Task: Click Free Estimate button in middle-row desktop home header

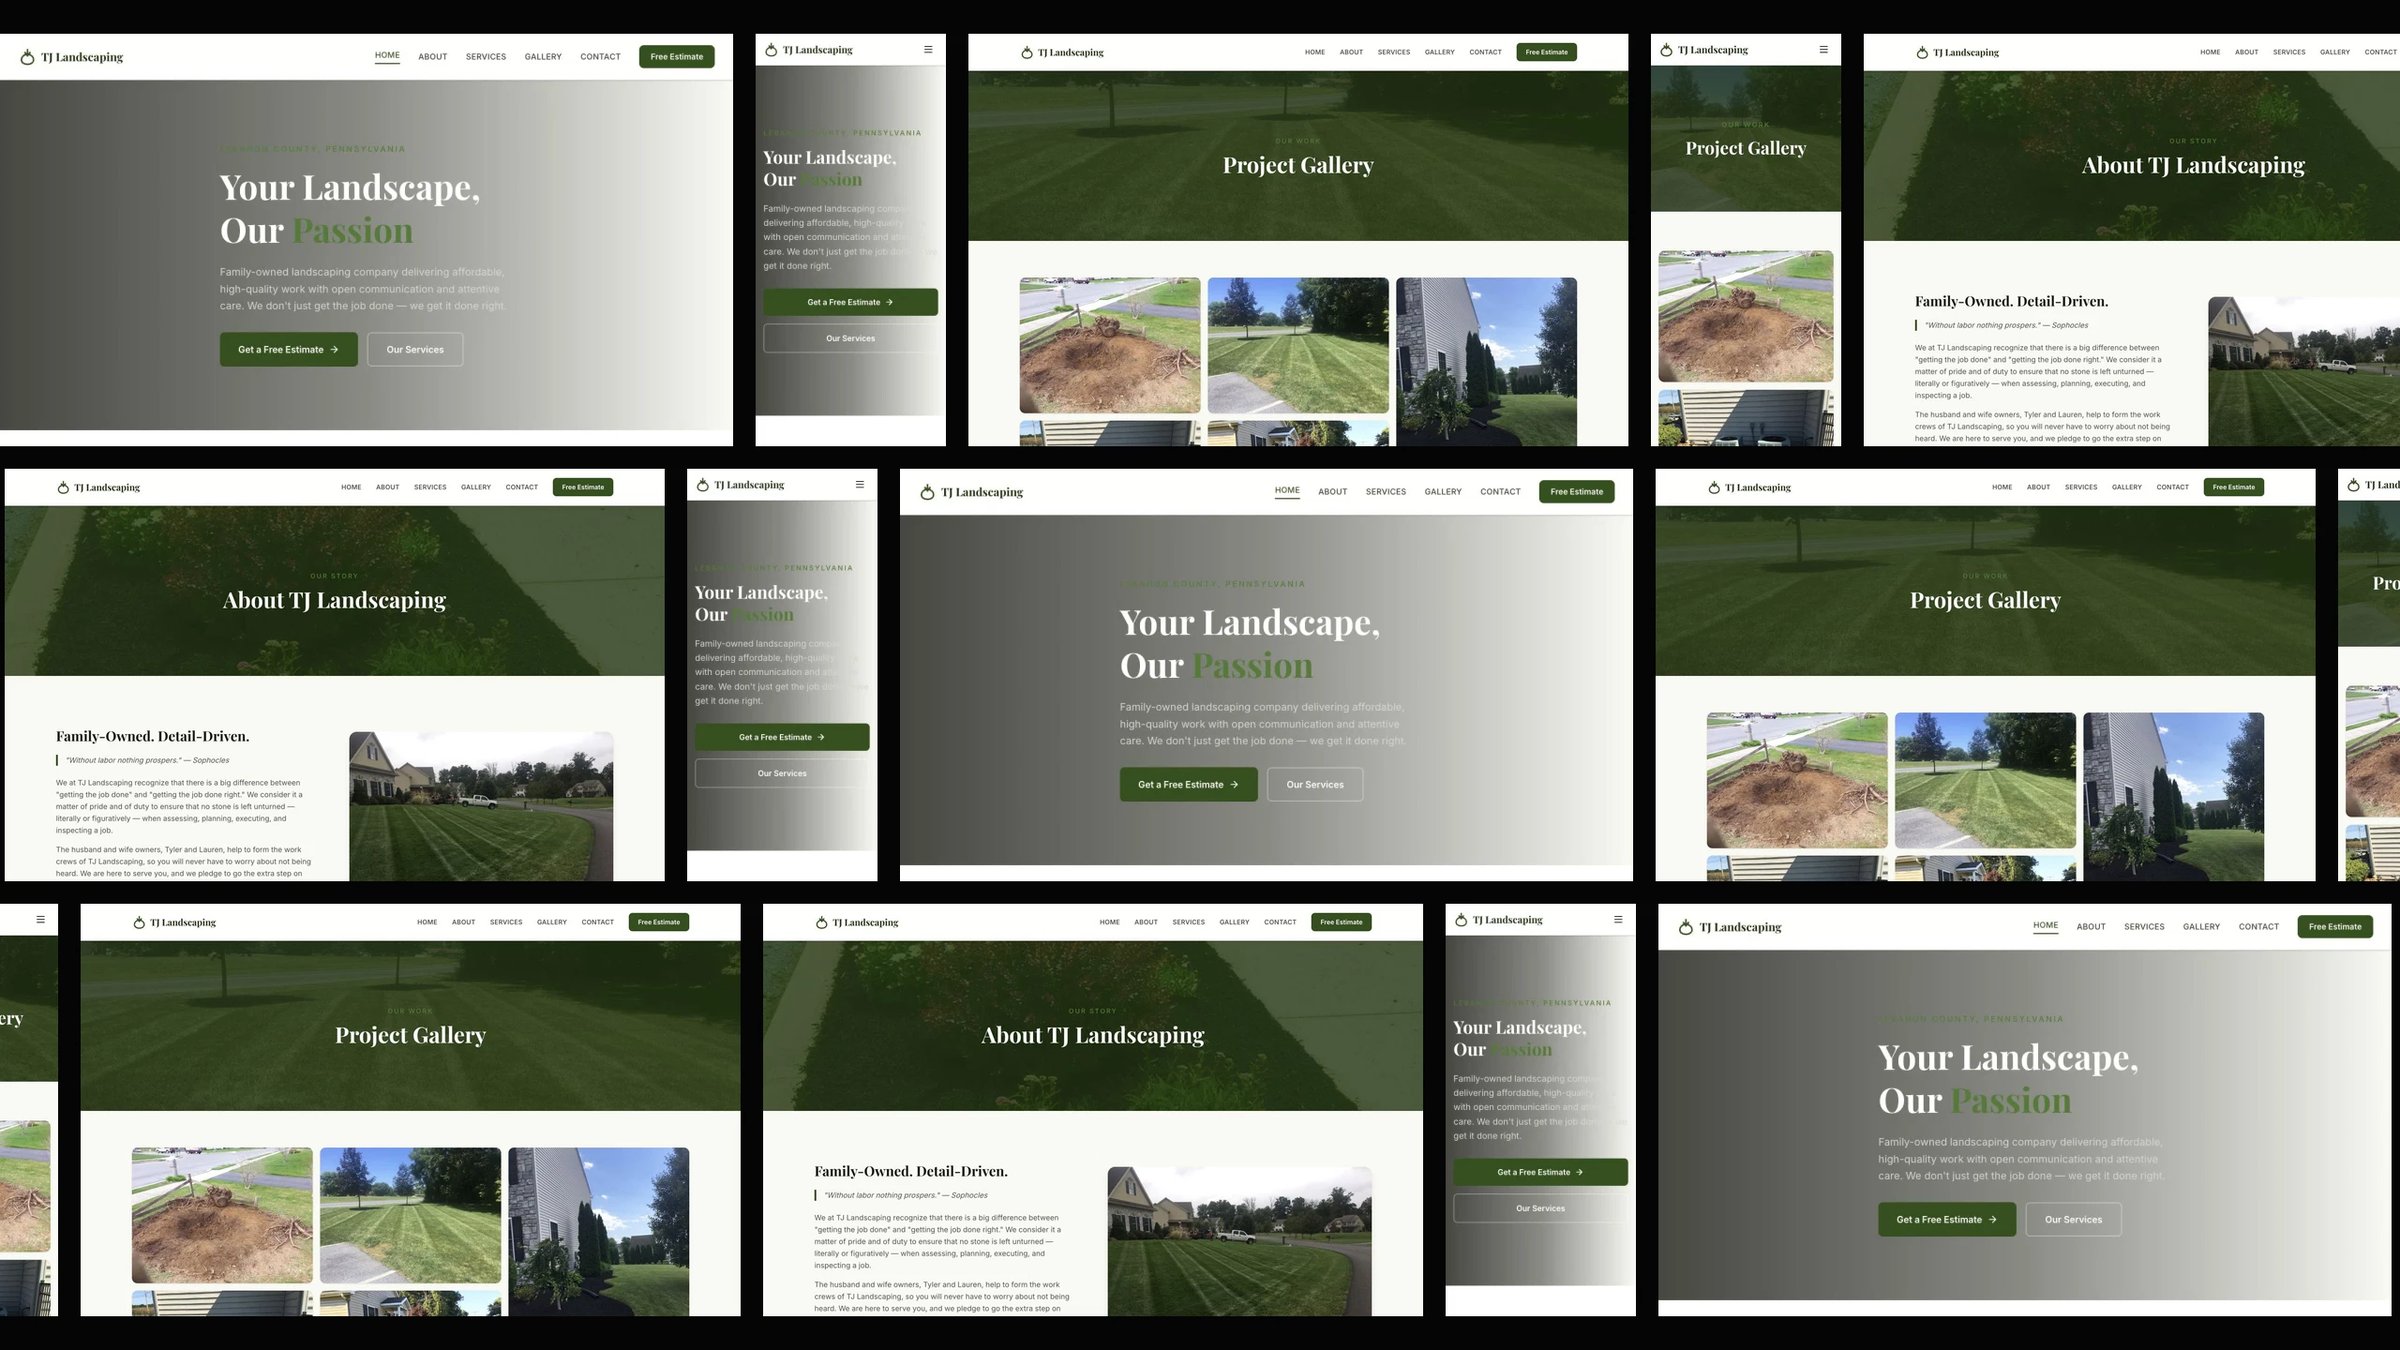Action: pos(1577,492)
